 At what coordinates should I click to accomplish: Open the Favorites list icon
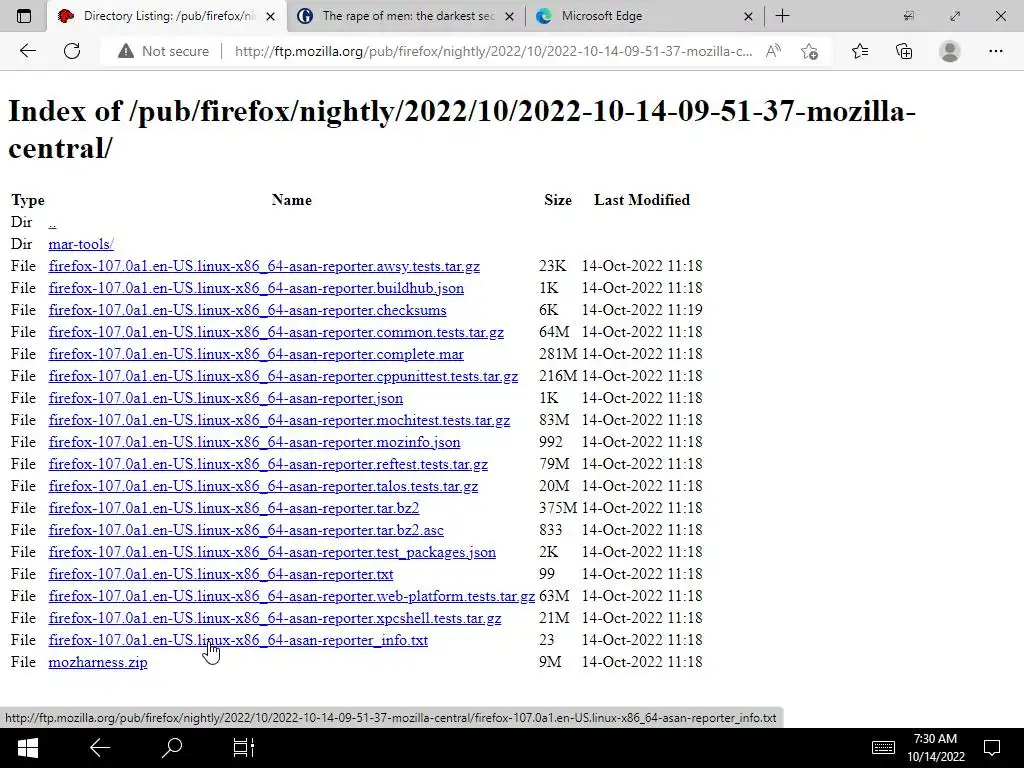tap(860, 51)
